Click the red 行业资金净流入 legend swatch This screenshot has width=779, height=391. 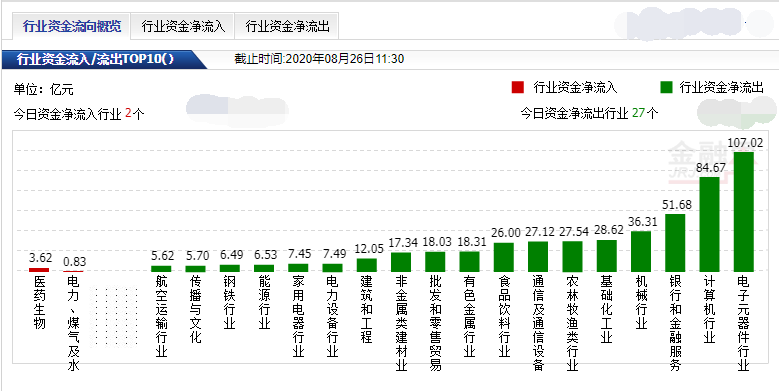[518, 88]
